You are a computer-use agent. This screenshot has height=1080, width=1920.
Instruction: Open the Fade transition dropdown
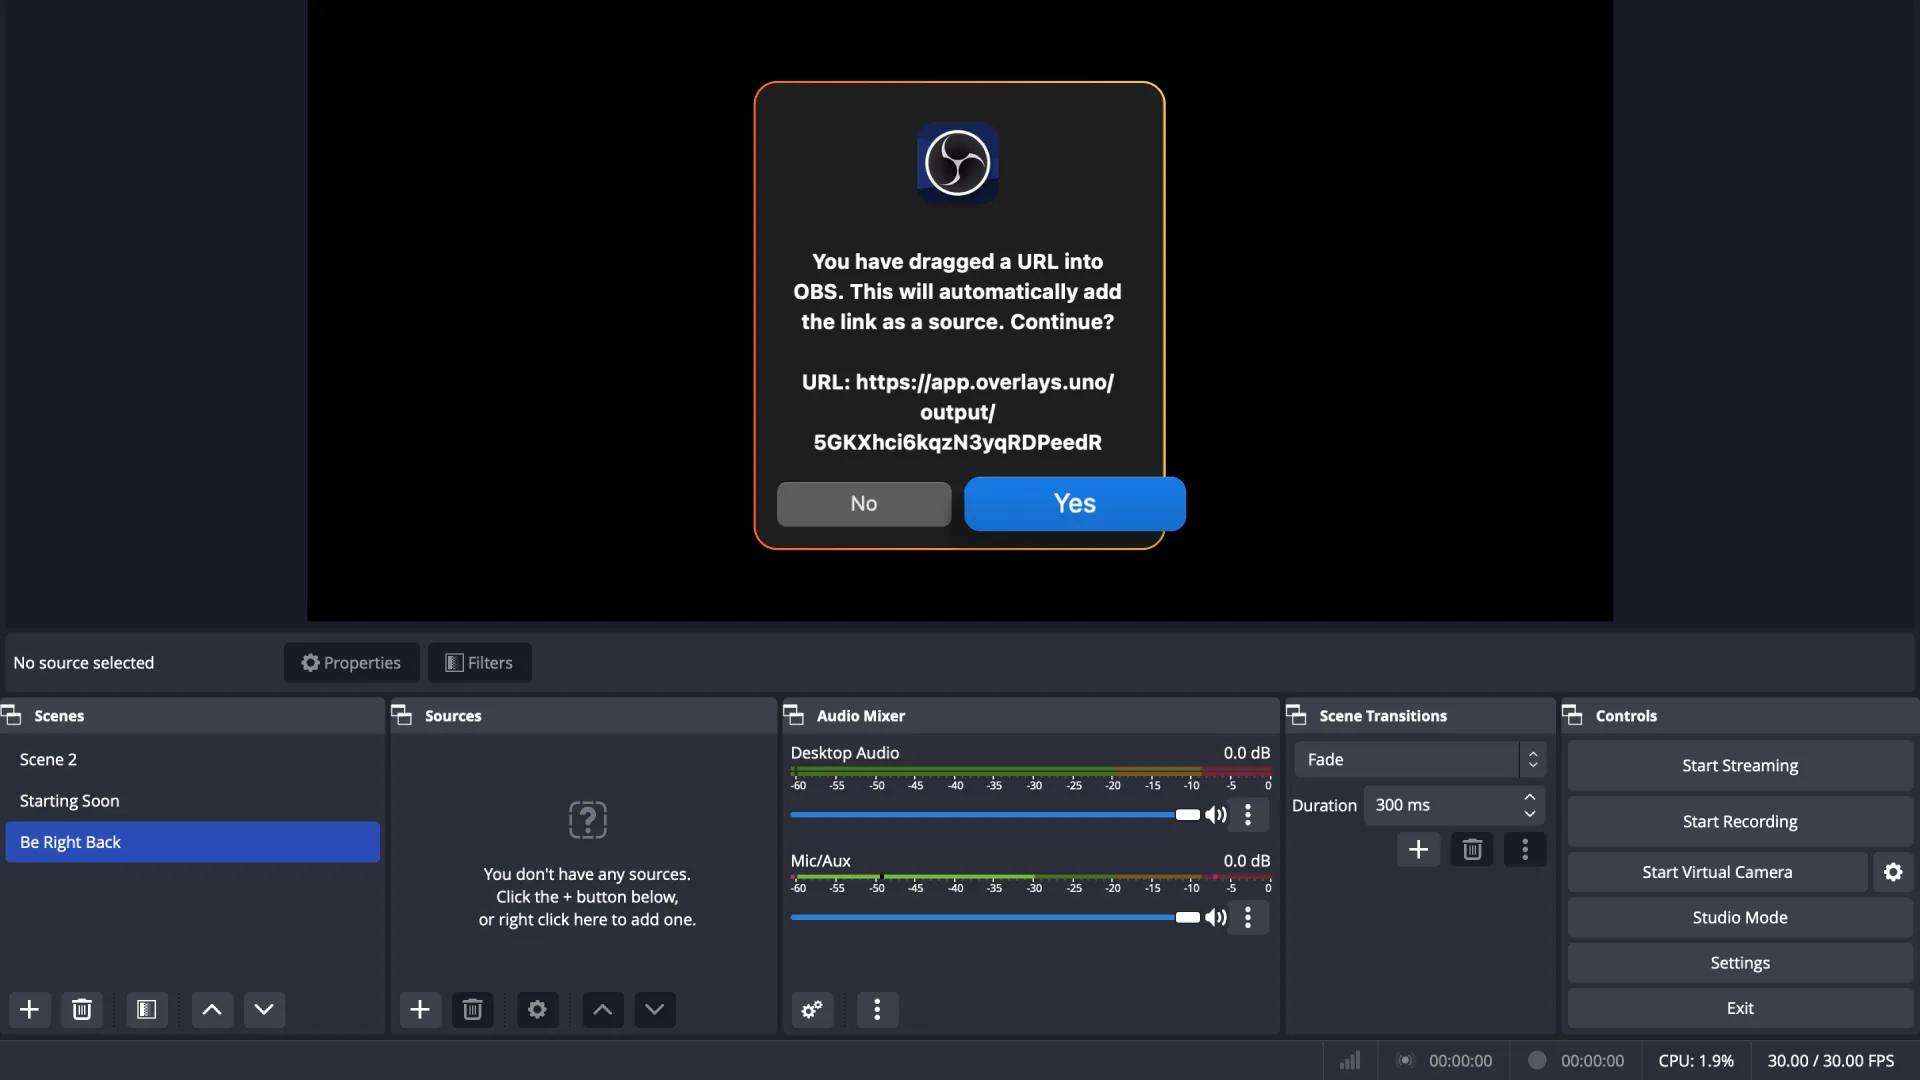(1420, 759)
